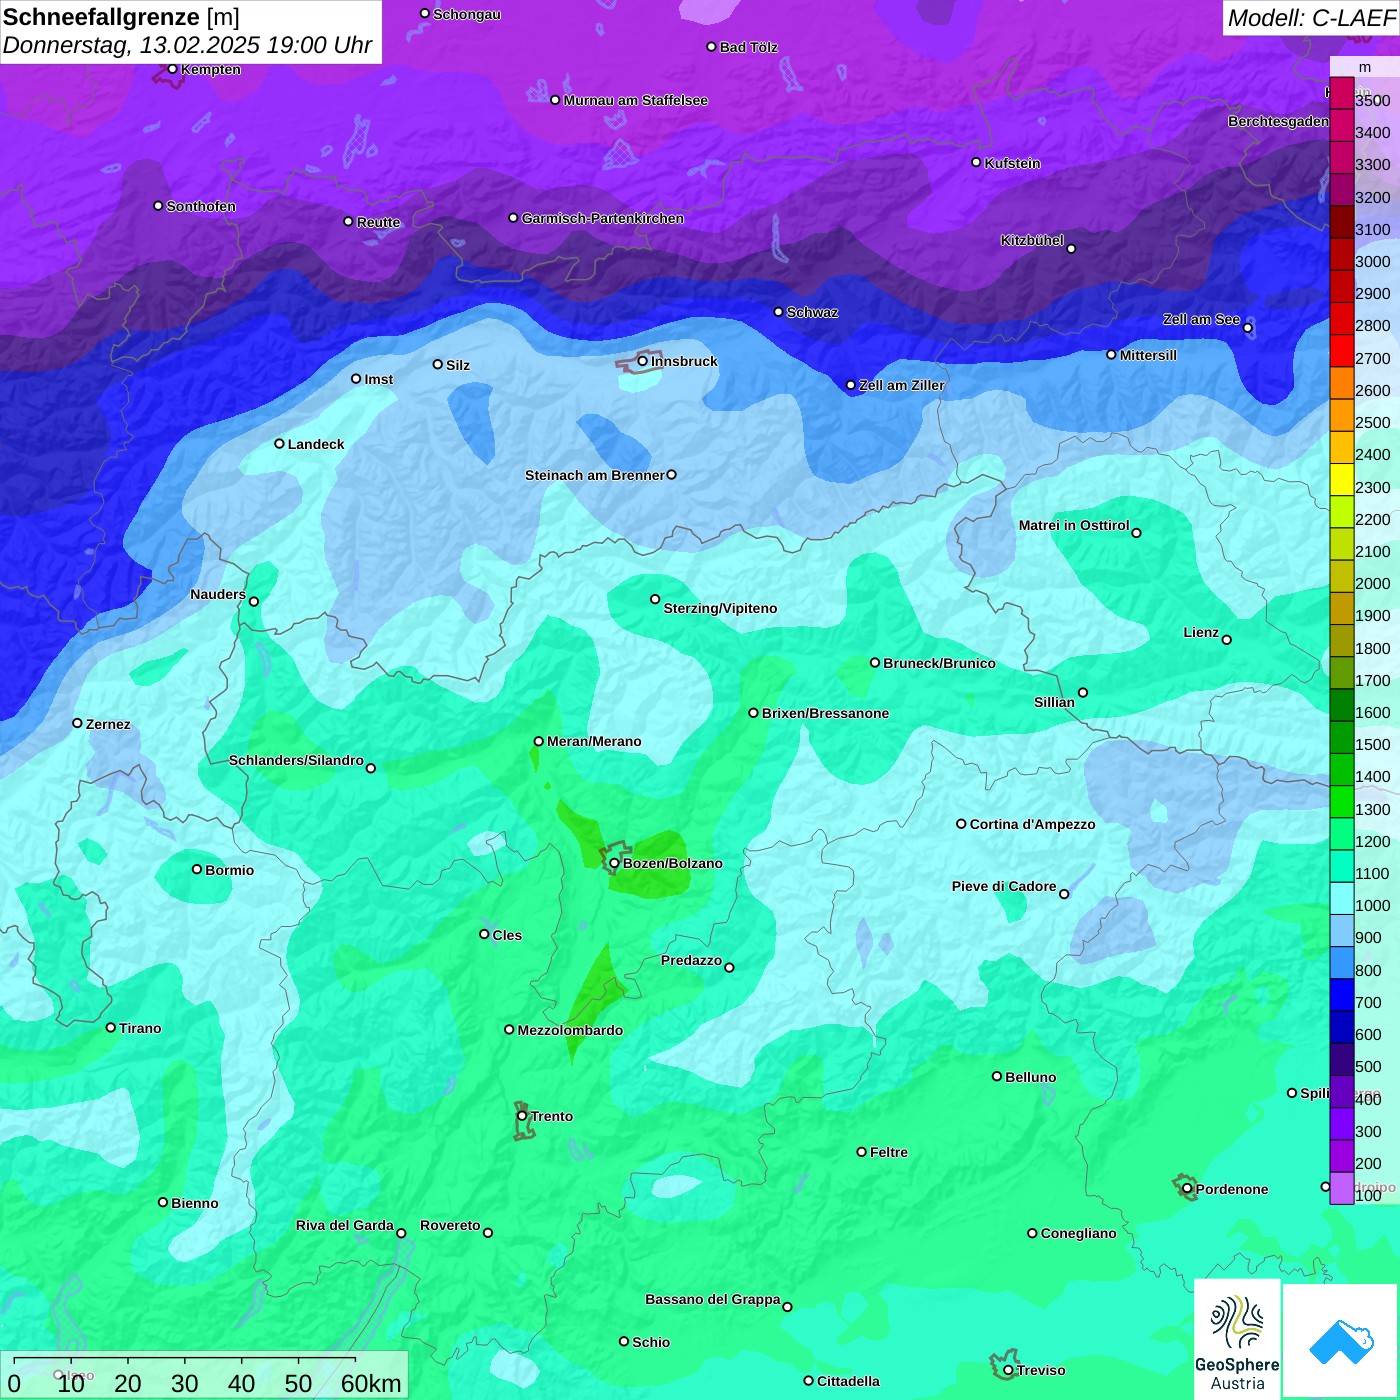Click the Kitzbühel location dot

pyautogui.click(x=1071, y=249)
